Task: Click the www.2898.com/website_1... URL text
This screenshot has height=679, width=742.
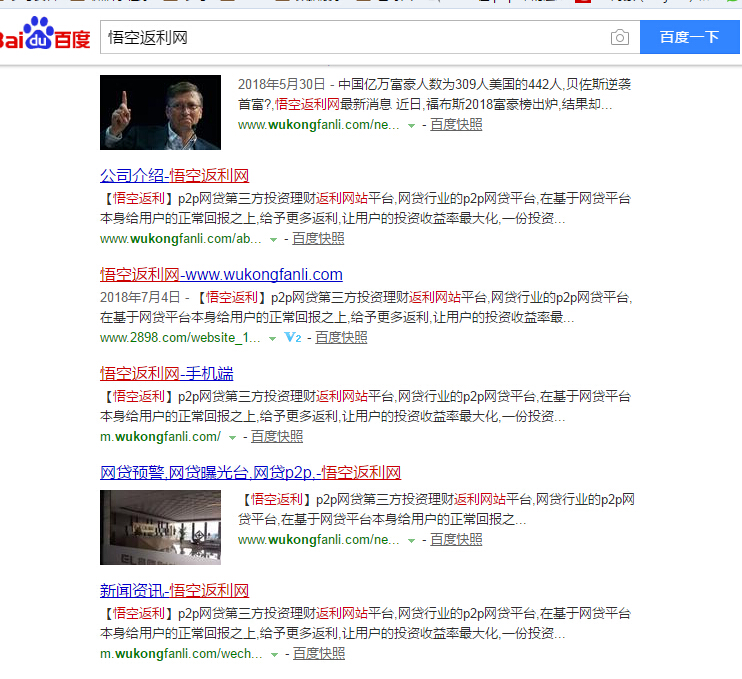Action: [180, 337]
